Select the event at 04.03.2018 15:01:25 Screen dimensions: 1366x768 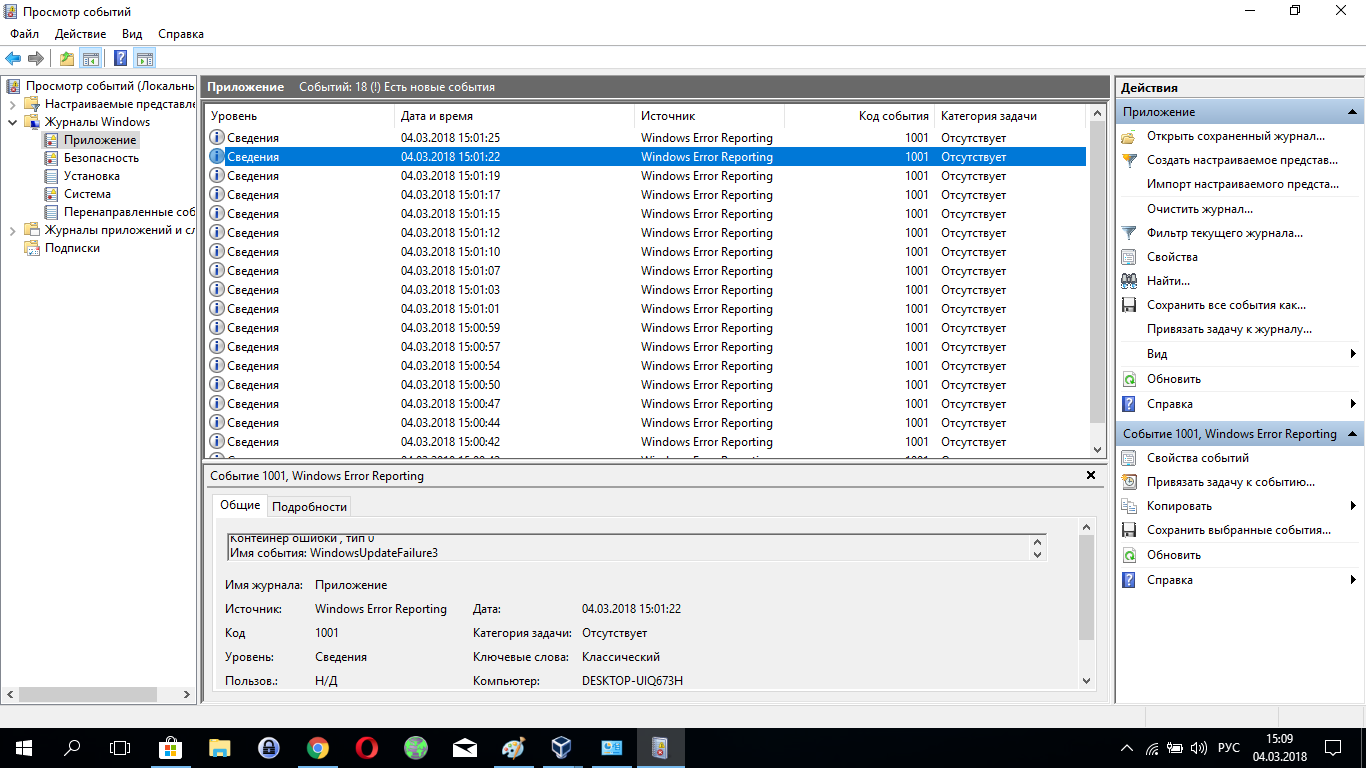(x=645, y=138)
